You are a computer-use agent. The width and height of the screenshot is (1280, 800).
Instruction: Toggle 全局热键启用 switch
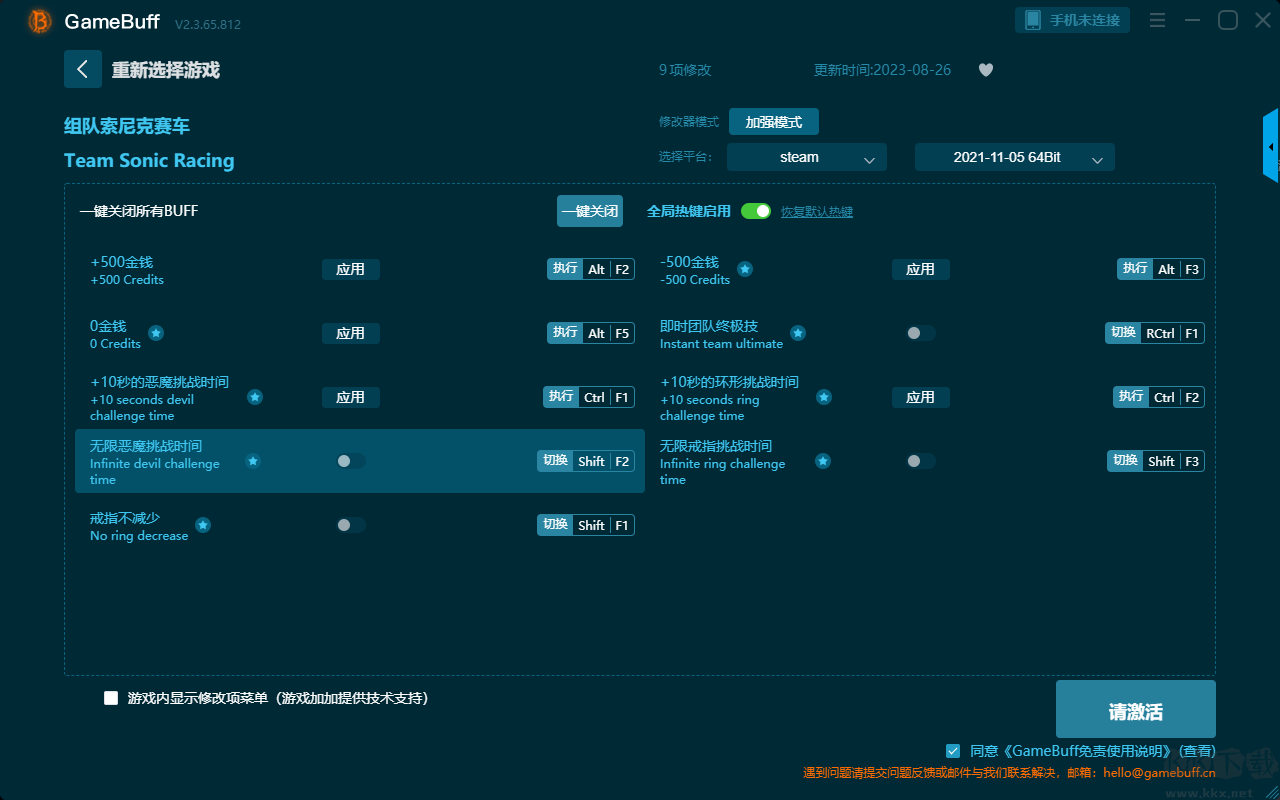coord(756,211)
